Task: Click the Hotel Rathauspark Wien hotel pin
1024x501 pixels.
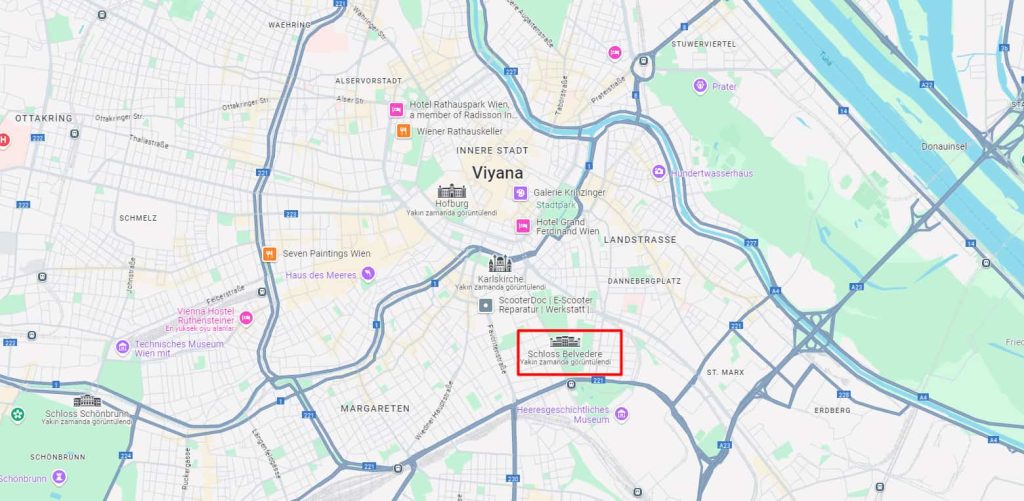Action: 396,110
